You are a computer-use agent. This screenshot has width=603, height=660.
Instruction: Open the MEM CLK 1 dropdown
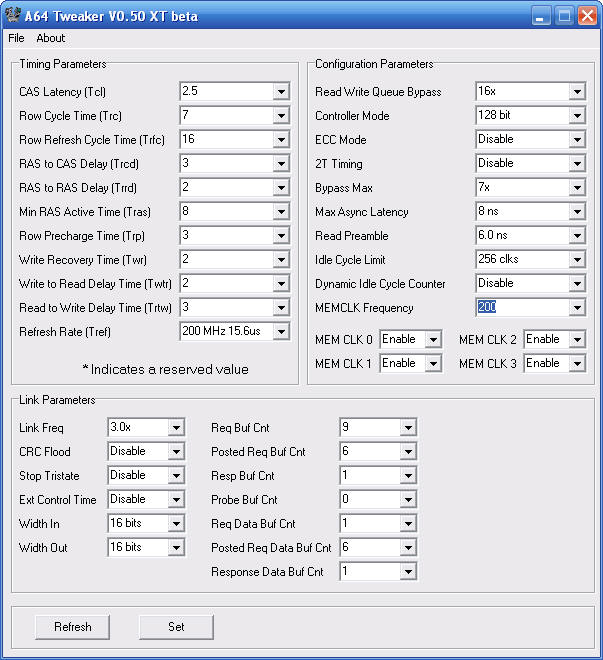(433, 363)
